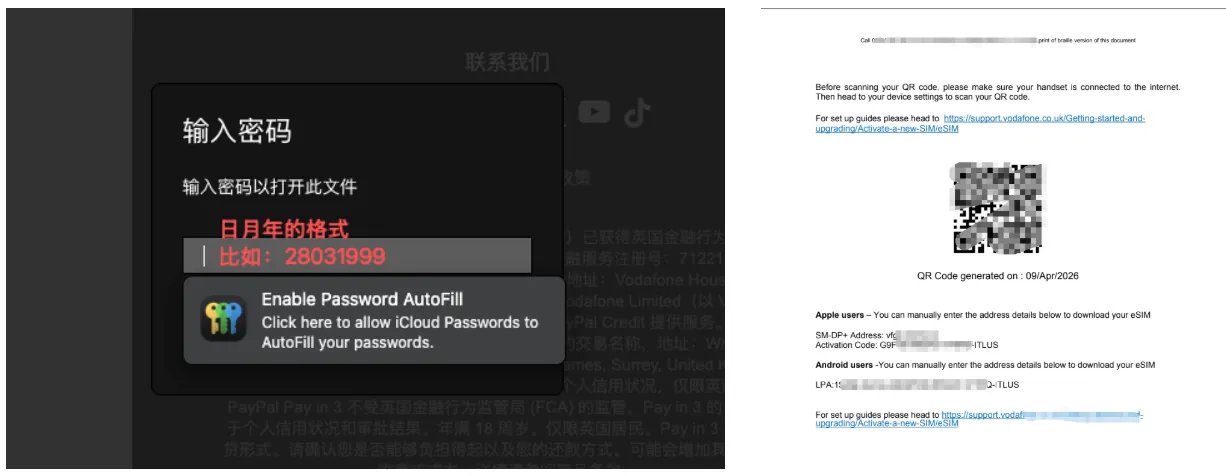This screenshot has height=476, width=1226.
Task: Select the 'Apple users' instruction line
Action: (983, 314)
